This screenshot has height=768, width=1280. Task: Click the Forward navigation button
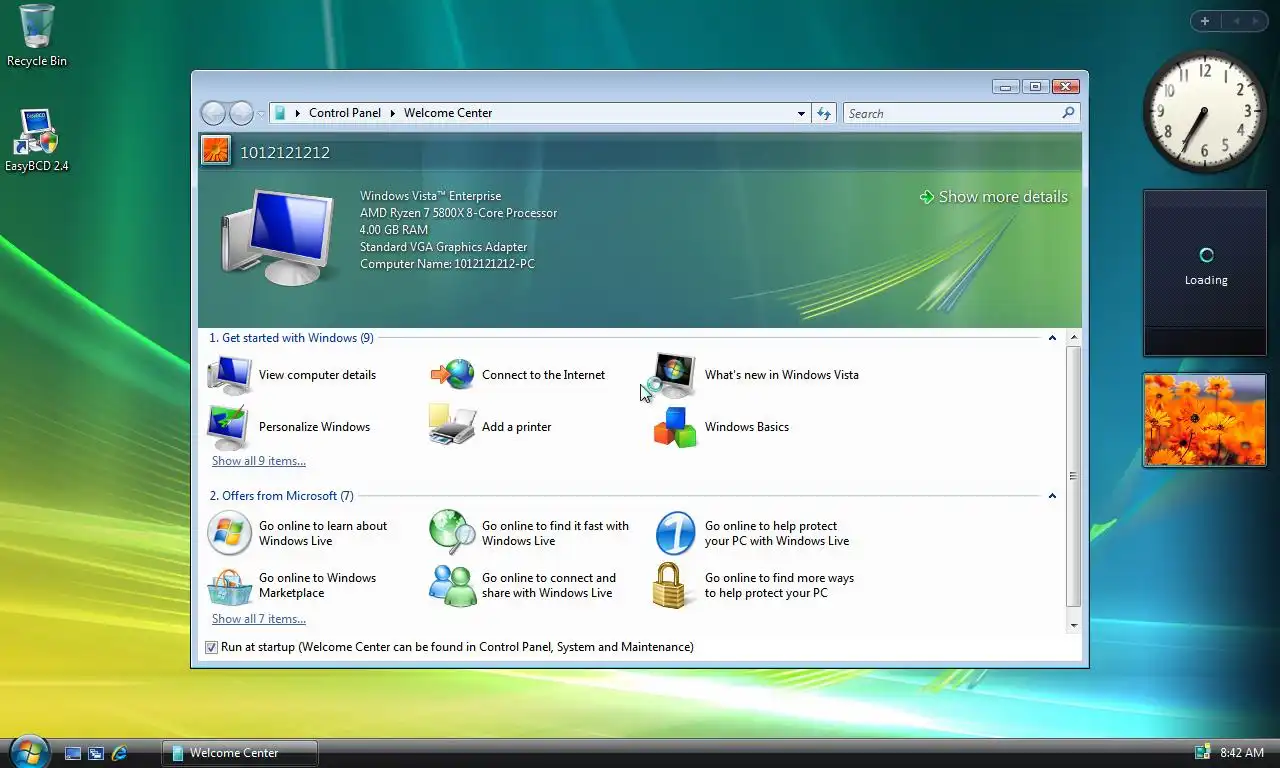point(242,113)
